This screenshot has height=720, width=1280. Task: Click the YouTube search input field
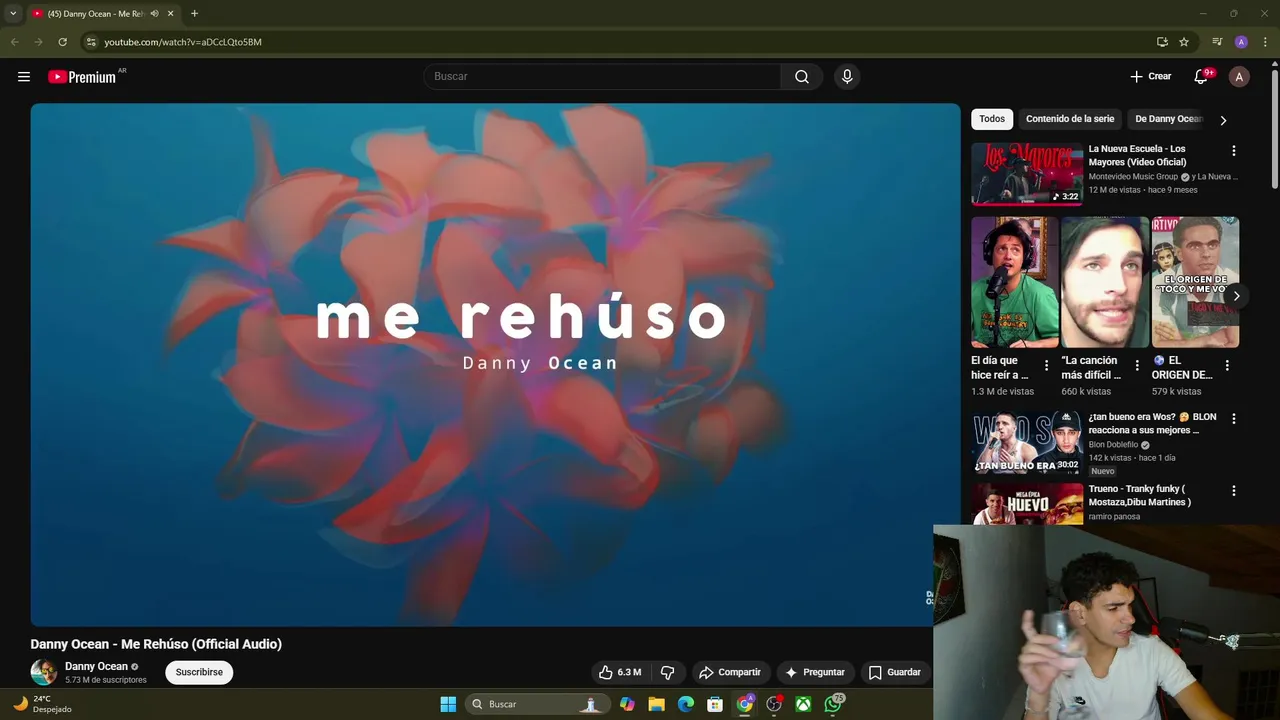(602, 77)
